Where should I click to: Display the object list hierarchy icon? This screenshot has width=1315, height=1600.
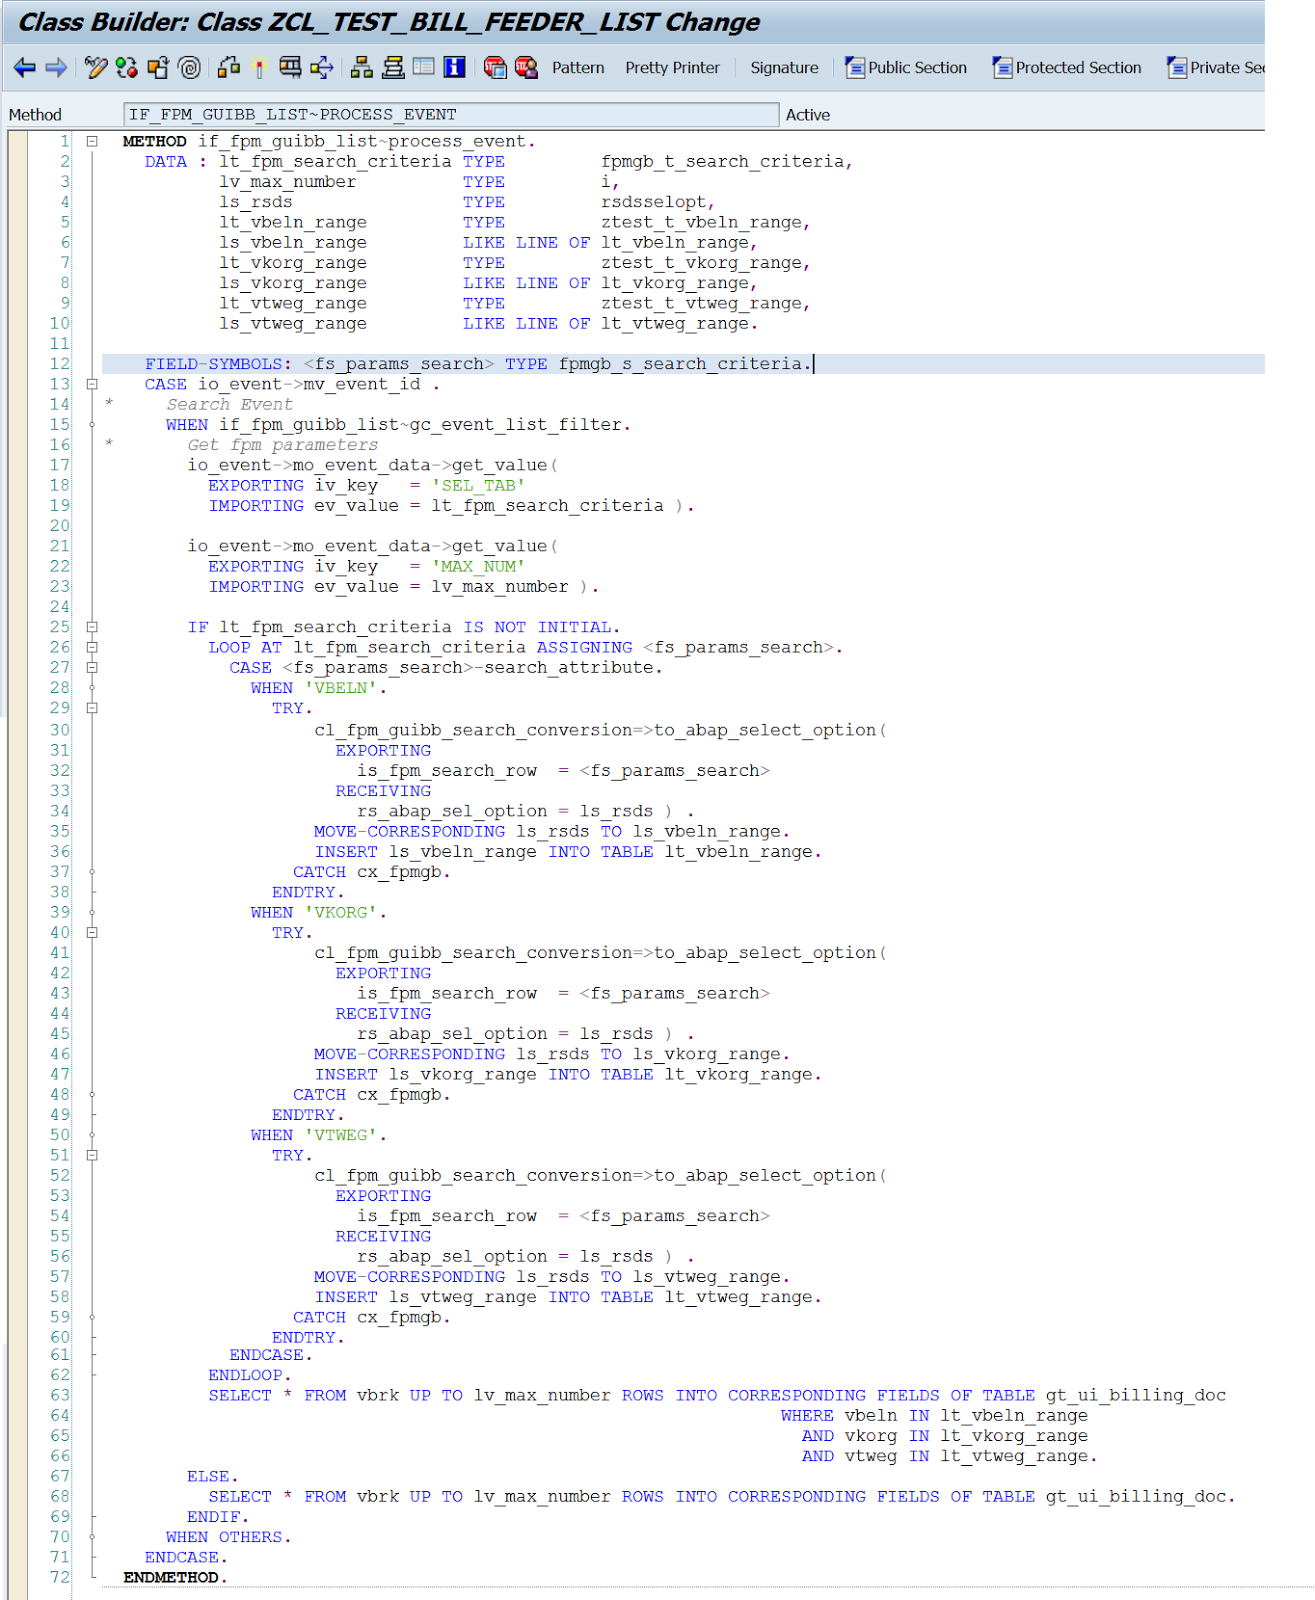(362, 67)
